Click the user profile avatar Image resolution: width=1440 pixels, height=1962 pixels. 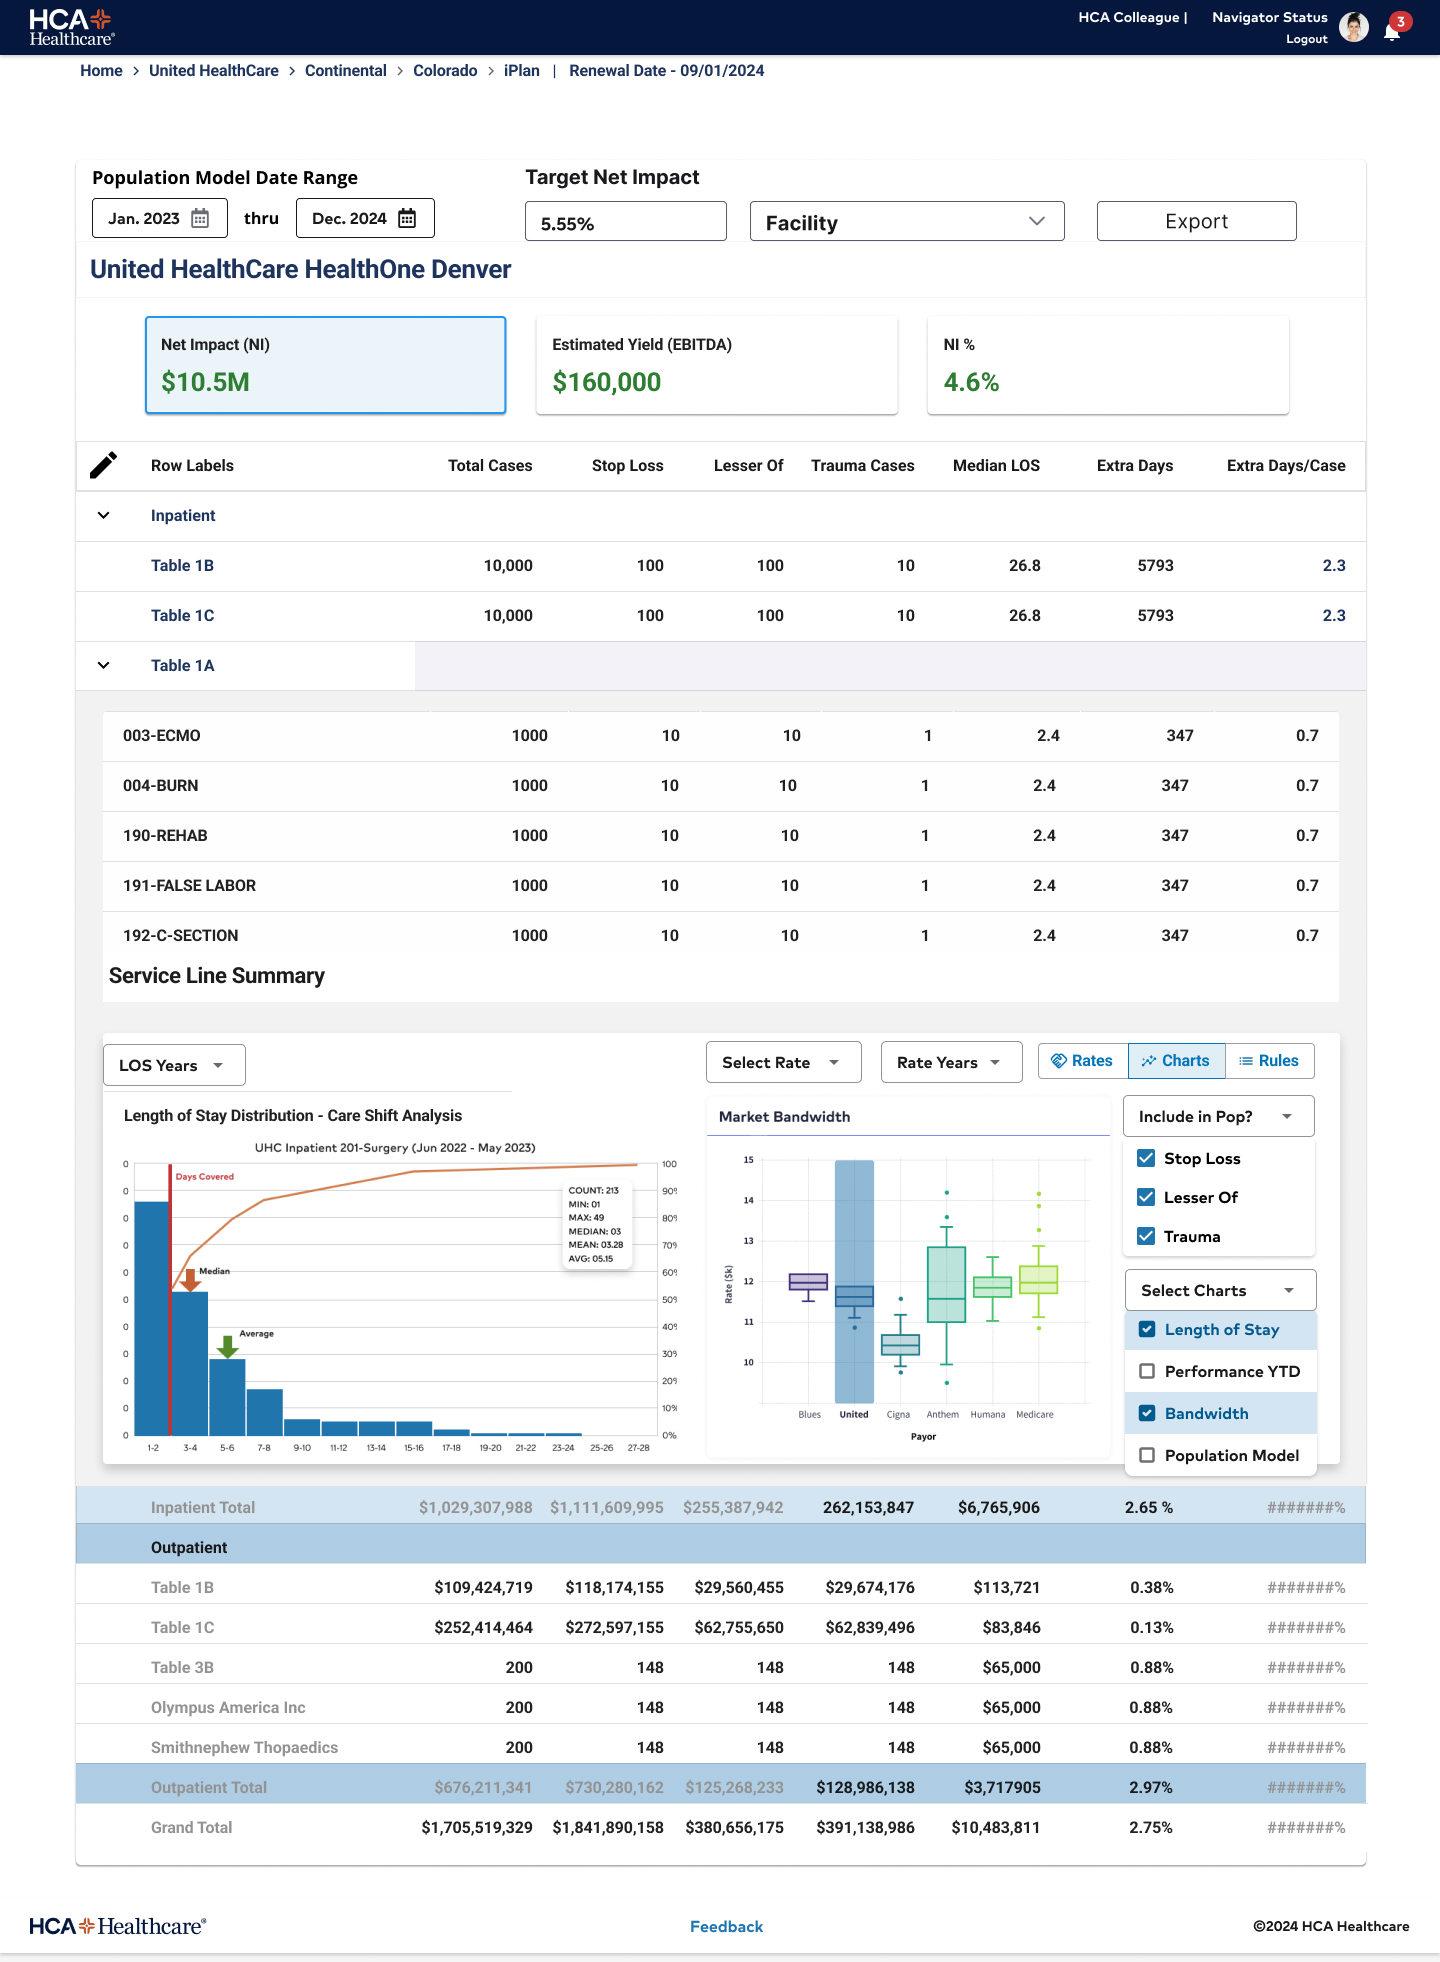click(x=1353, y=28)
